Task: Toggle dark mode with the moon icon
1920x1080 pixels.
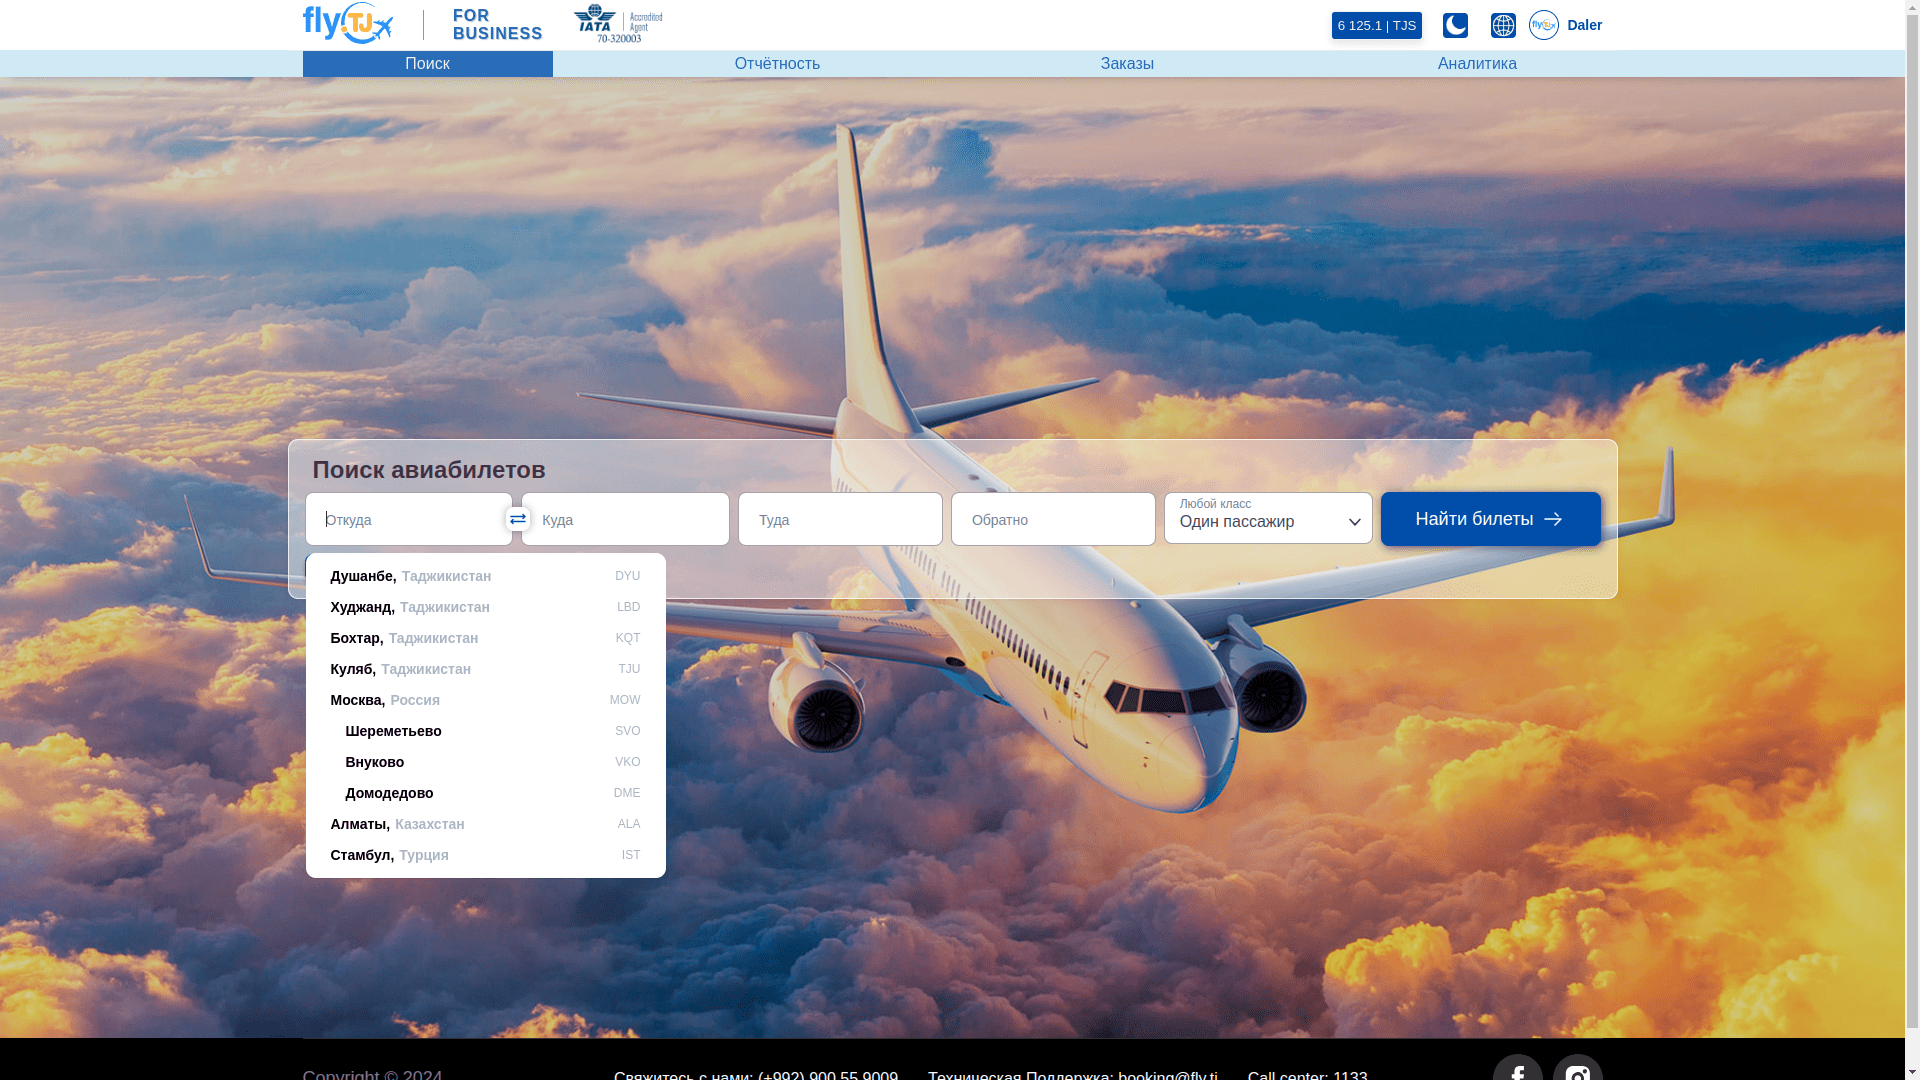Action: click(1455, 25)
